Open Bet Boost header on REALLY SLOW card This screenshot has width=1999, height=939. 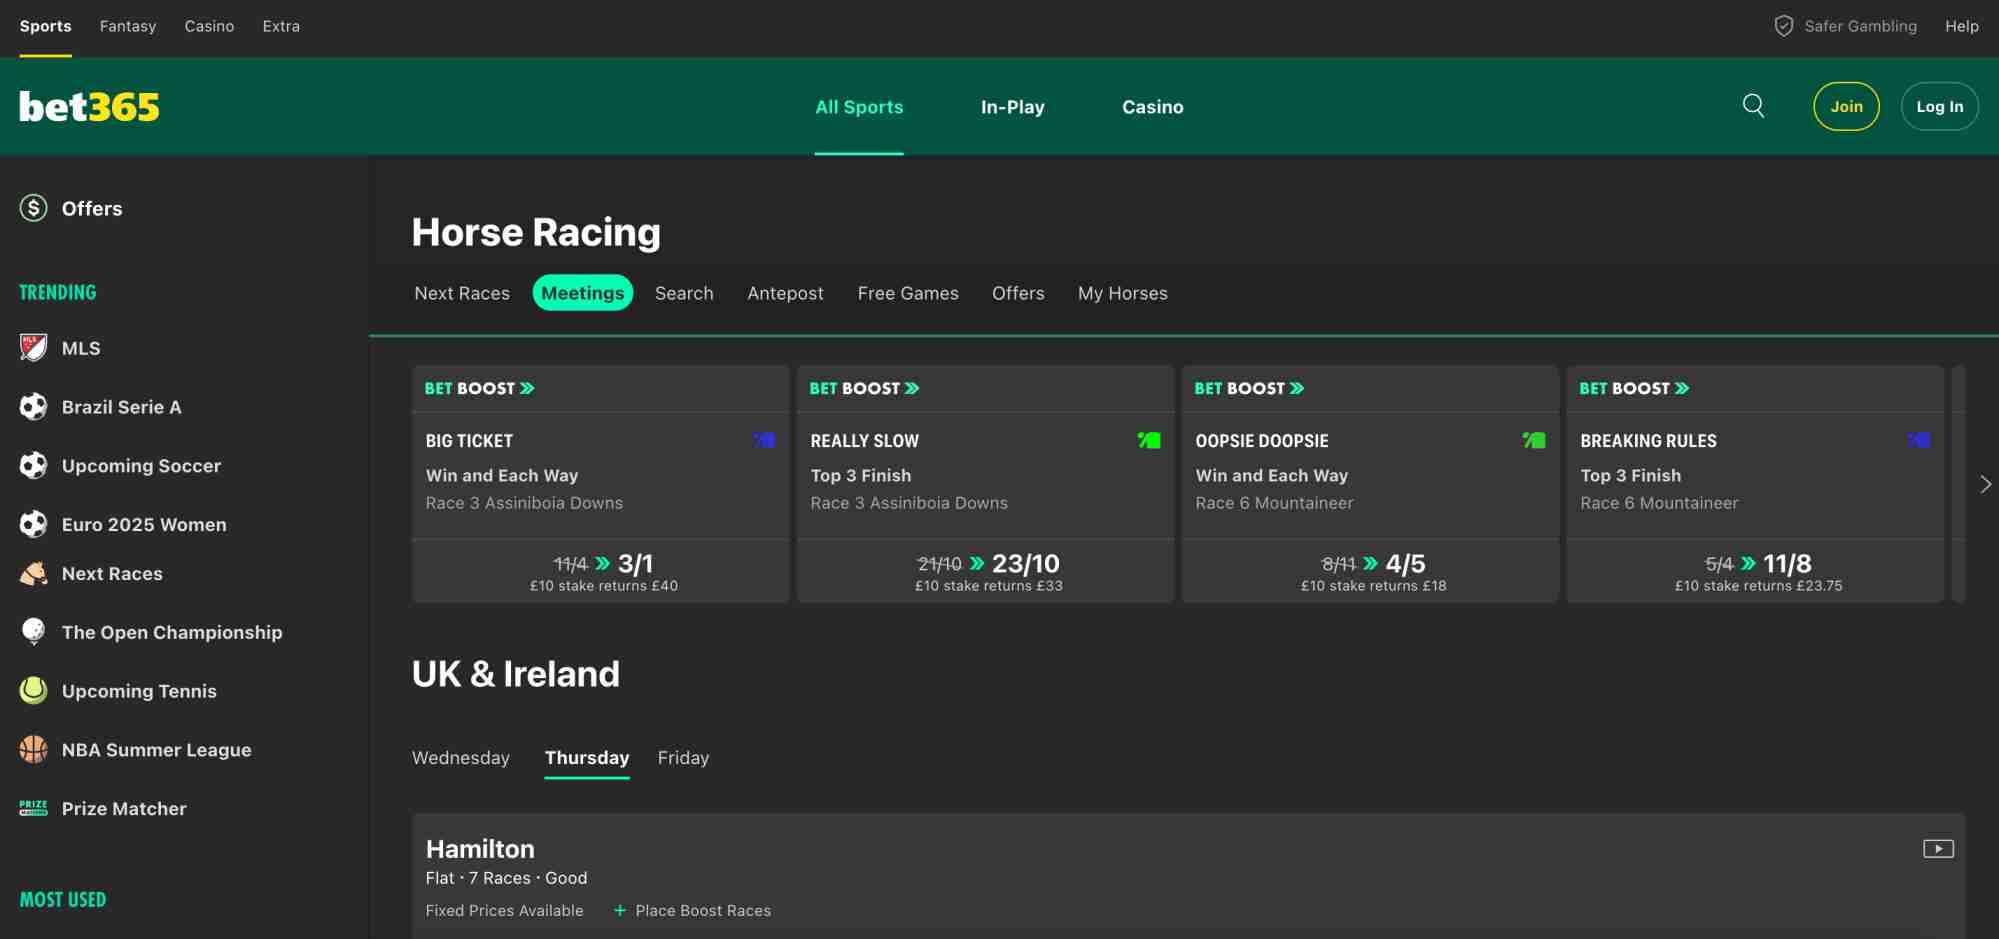(865, 388)
